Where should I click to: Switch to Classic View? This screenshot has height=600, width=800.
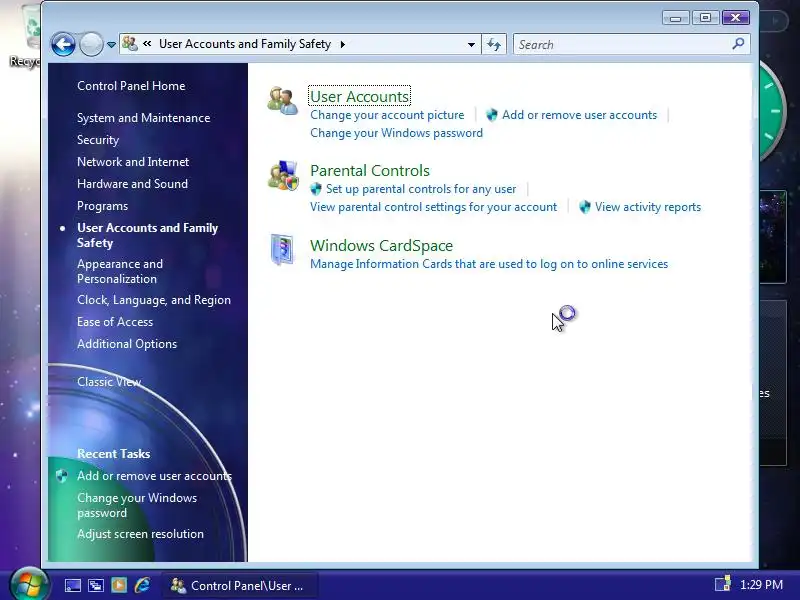coord(109,382)
